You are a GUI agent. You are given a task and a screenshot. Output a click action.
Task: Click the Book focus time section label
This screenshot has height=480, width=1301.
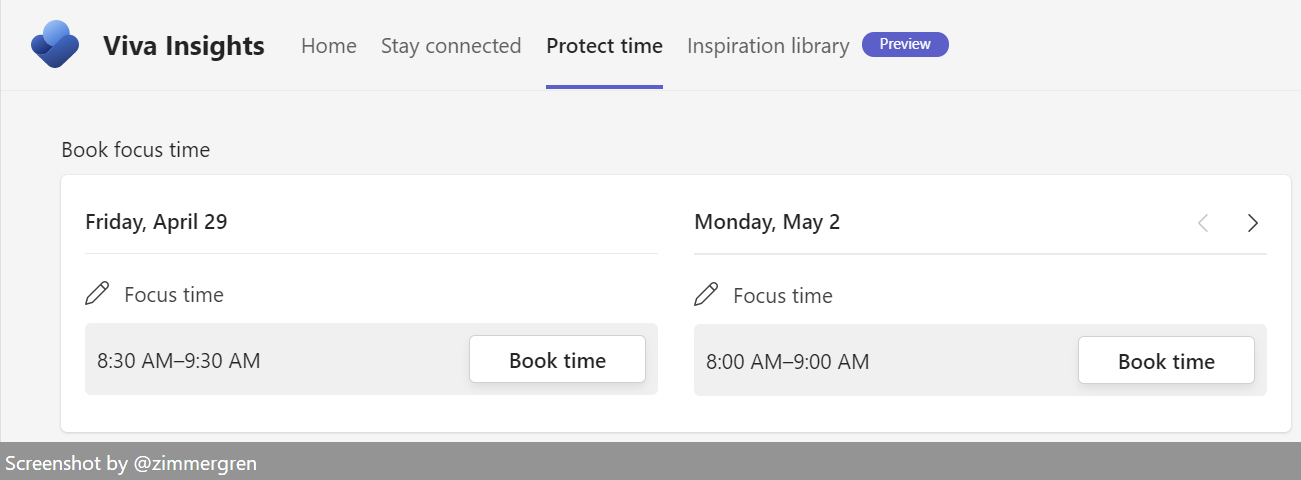click(136, 150)
